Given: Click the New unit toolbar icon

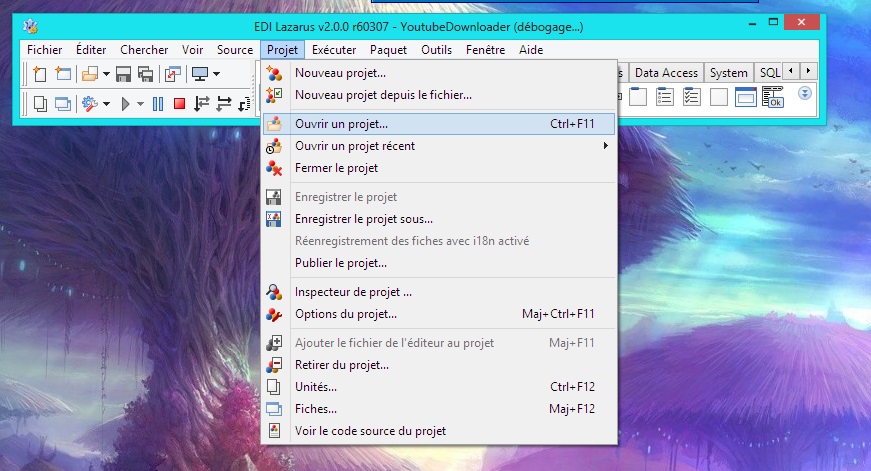Looking at the screenshot, I should tap(39, 74).
